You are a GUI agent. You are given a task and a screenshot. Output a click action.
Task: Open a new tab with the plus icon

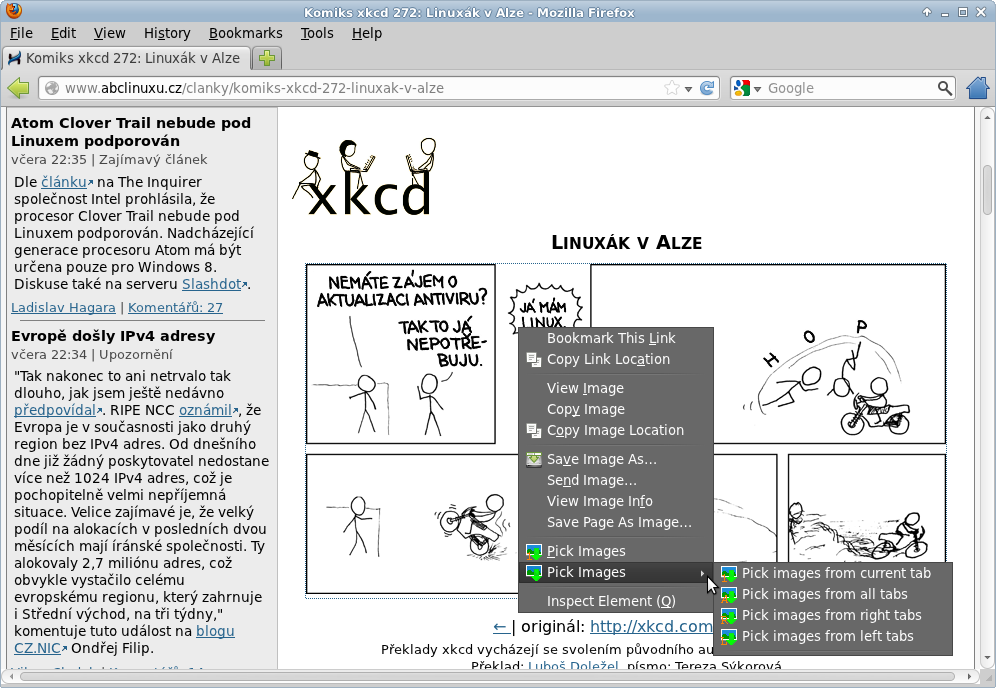[267, 58]
